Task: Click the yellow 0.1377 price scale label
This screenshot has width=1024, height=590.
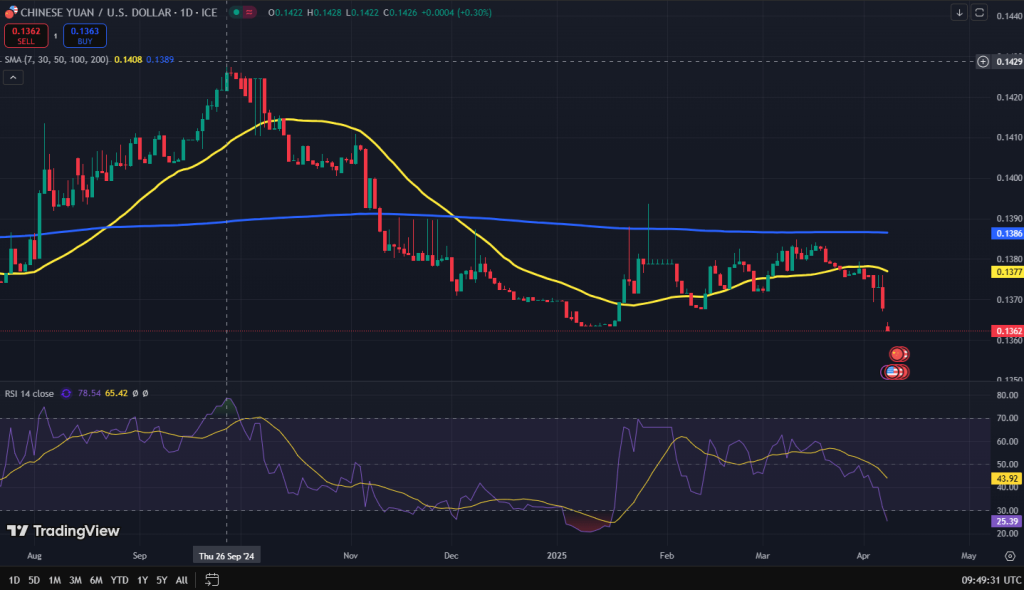Action: (x=1007, y=272)
